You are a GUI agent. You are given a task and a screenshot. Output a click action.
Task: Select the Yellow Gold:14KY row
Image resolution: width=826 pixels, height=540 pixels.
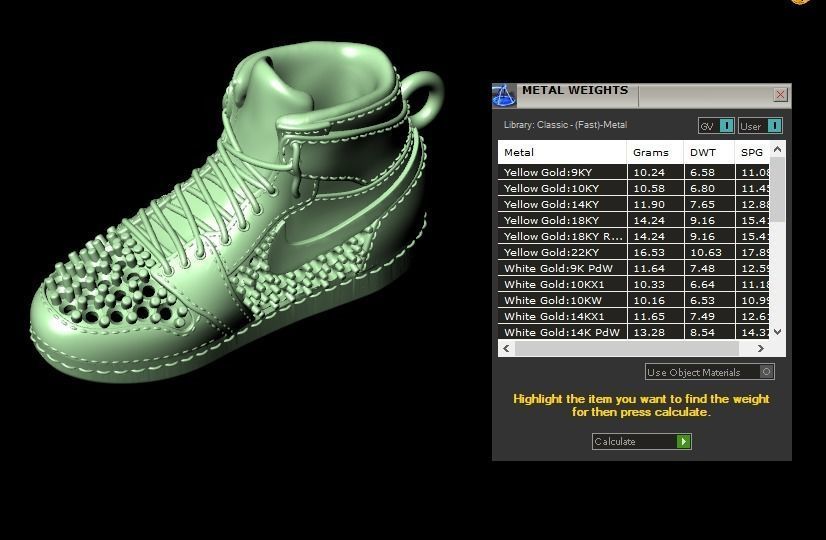click(x=634, y=204)
